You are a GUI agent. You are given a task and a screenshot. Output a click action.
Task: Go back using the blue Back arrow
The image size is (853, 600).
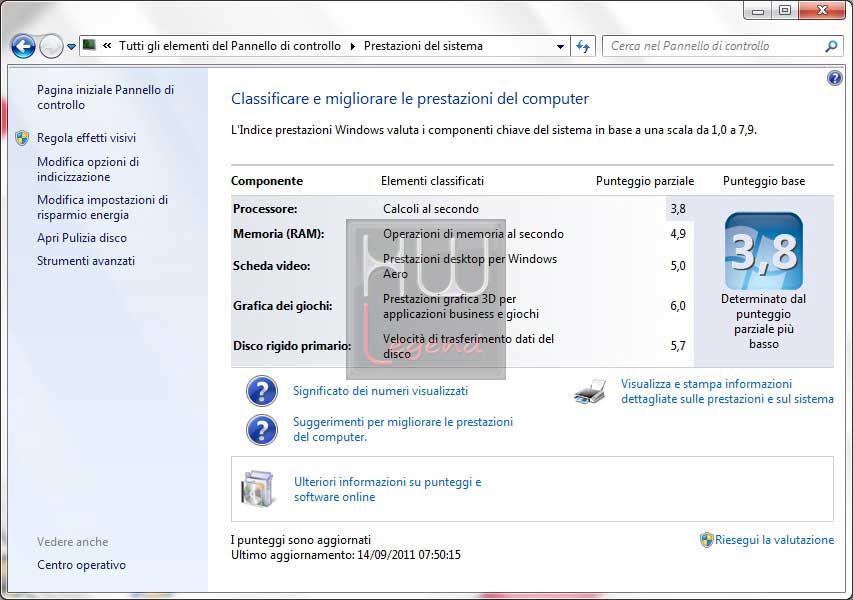23,47
